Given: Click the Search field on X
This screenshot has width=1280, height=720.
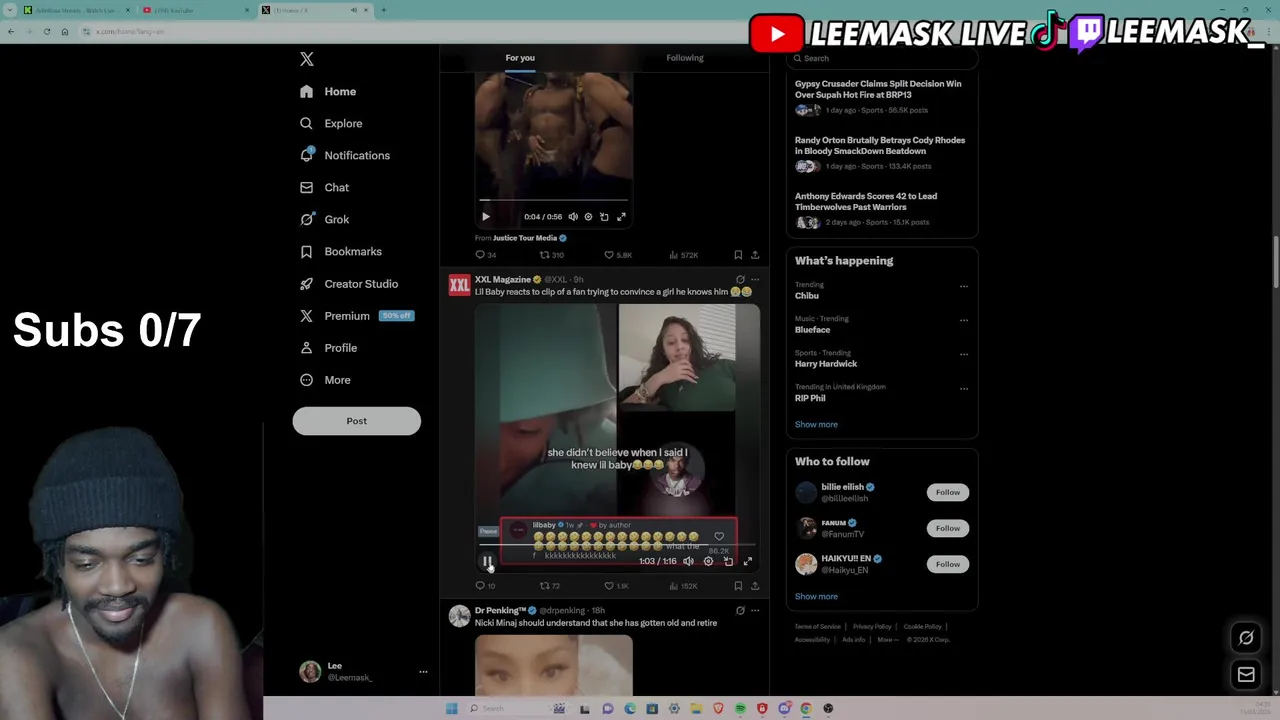Looking at the screenshot, I should click(x=881, y=58).
